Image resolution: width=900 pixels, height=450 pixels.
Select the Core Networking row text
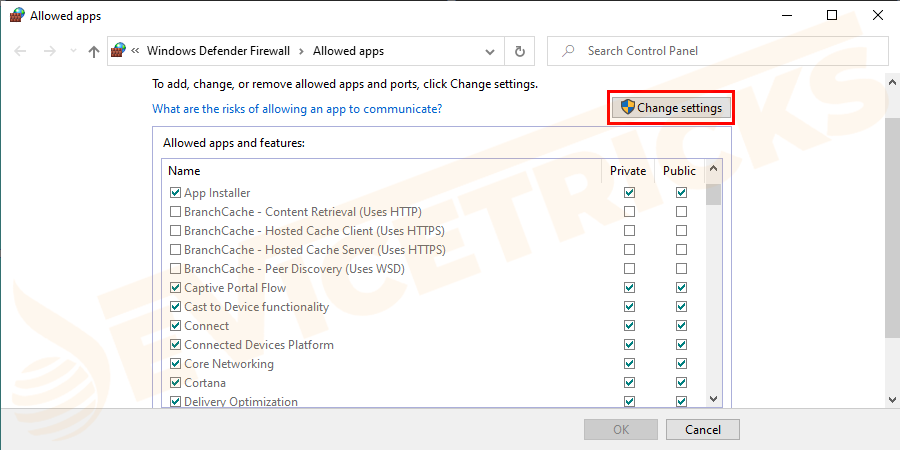click(x=229, y=364)
